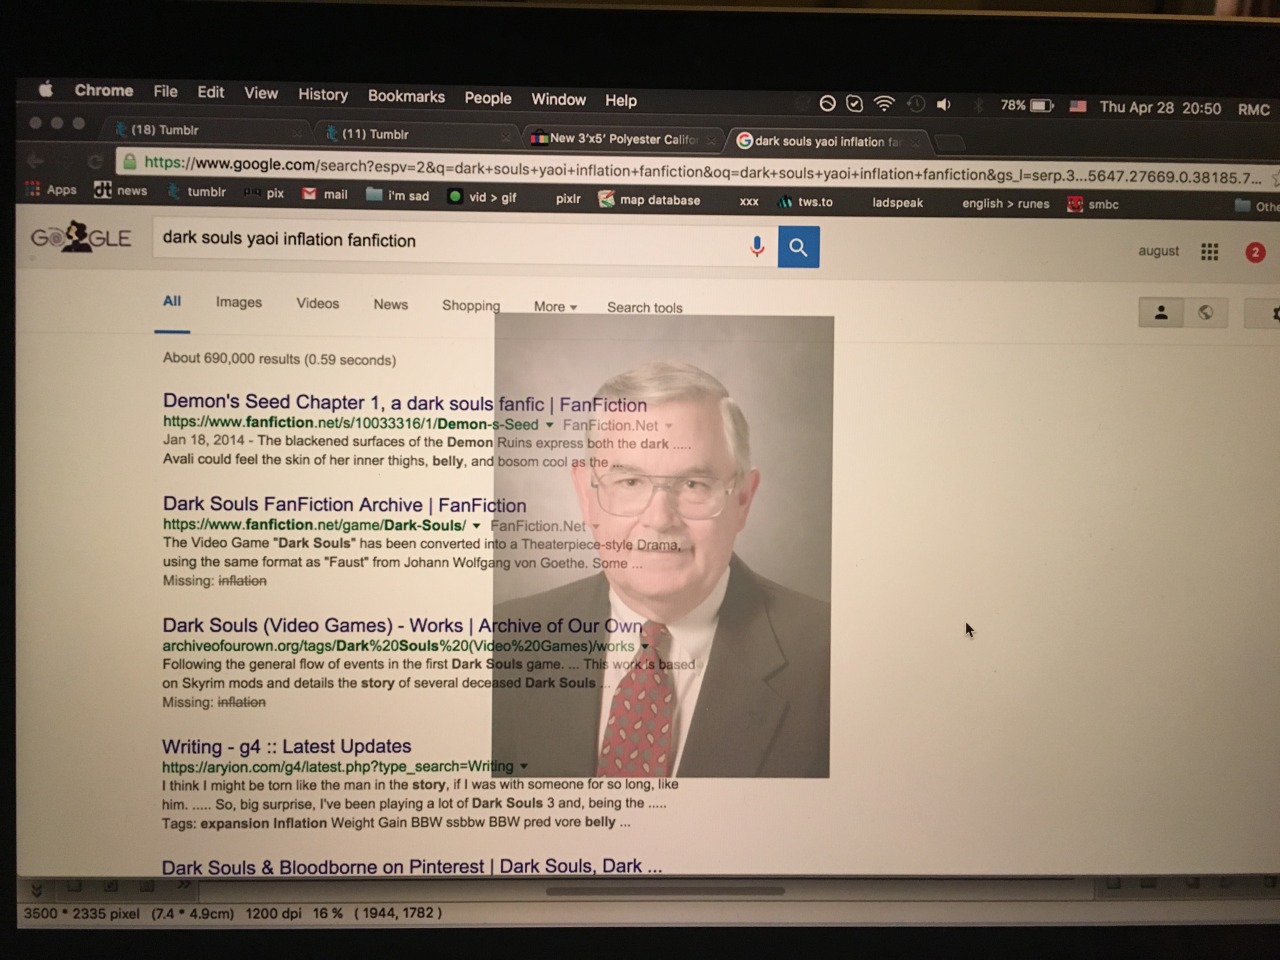
Task: Select the dark souls yaoi inflation tab
Action: 828,141
